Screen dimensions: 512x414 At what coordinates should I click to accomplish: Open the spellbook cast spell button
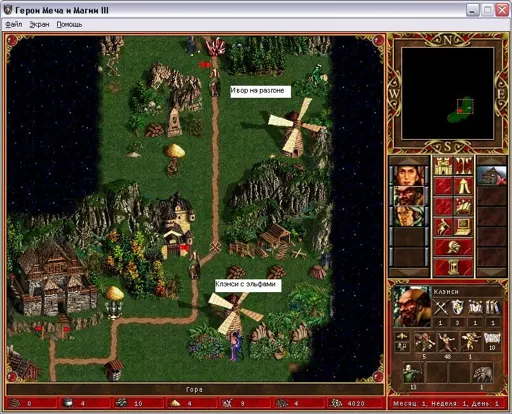[463, 207]
